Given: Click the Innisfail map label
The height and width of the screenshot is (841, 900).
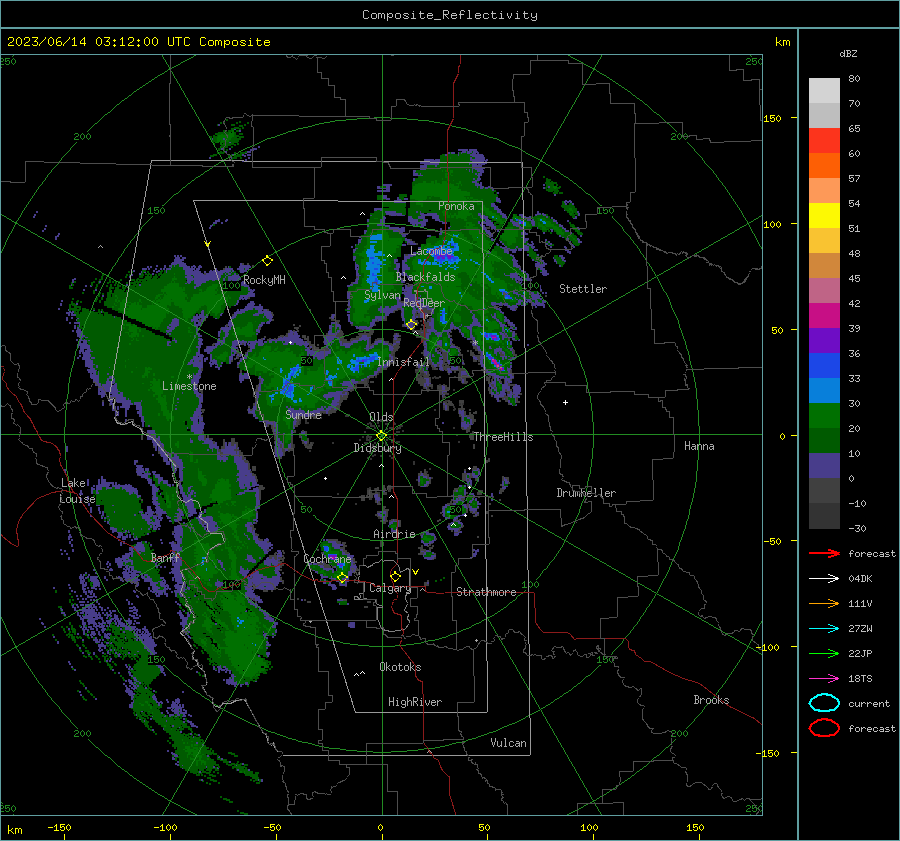Looking at the screenshot, I should [403, 362].
